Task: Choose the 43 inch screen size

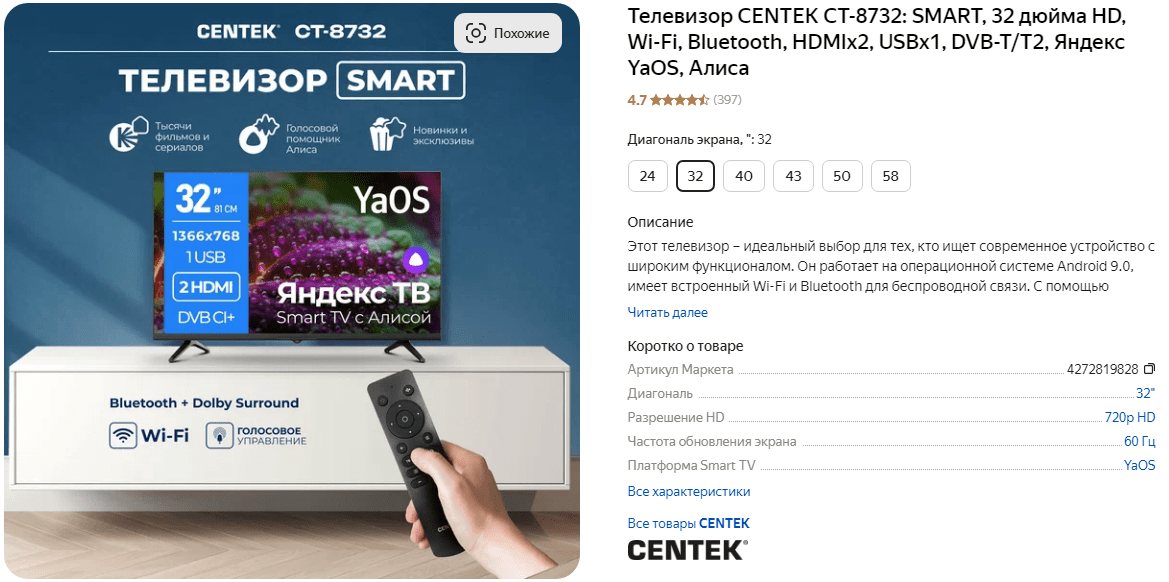Action: pos(793,177)
